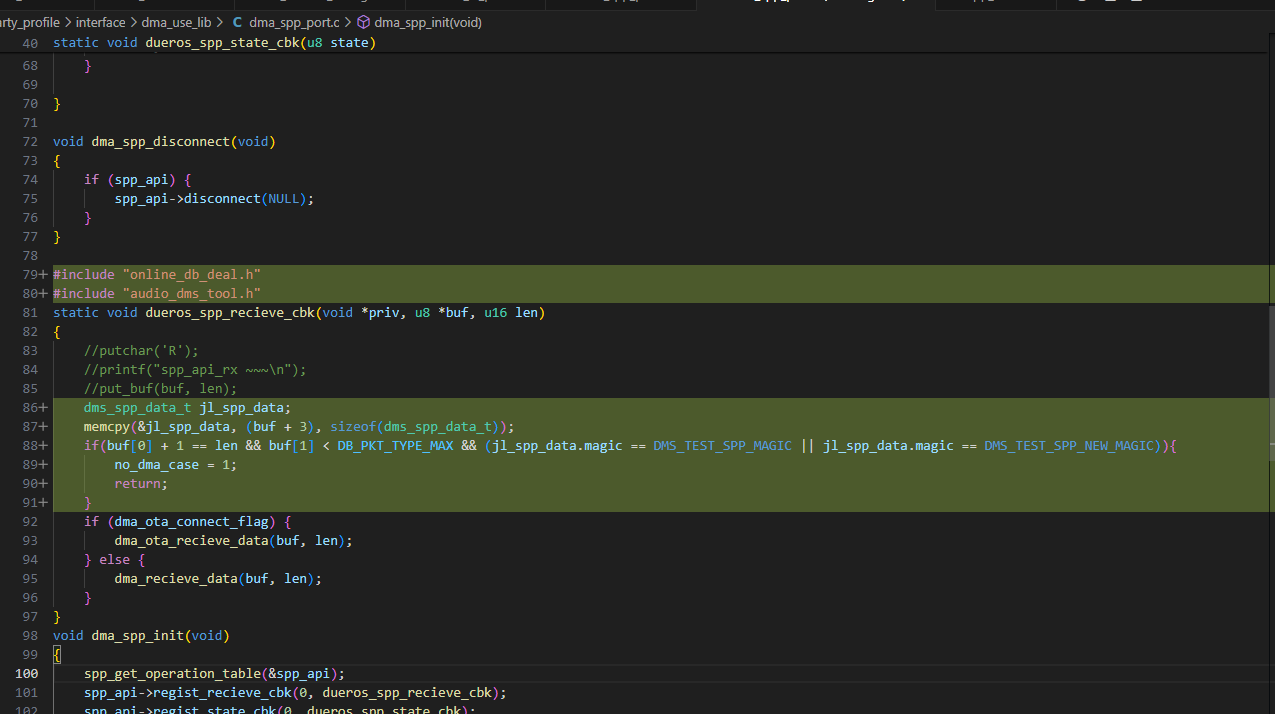The height and width of the screenshot is (714, 1275).
Task: Click the cube symbol icon before dma_spp_init
Action: pyautogui.click(x=364, y=22)
